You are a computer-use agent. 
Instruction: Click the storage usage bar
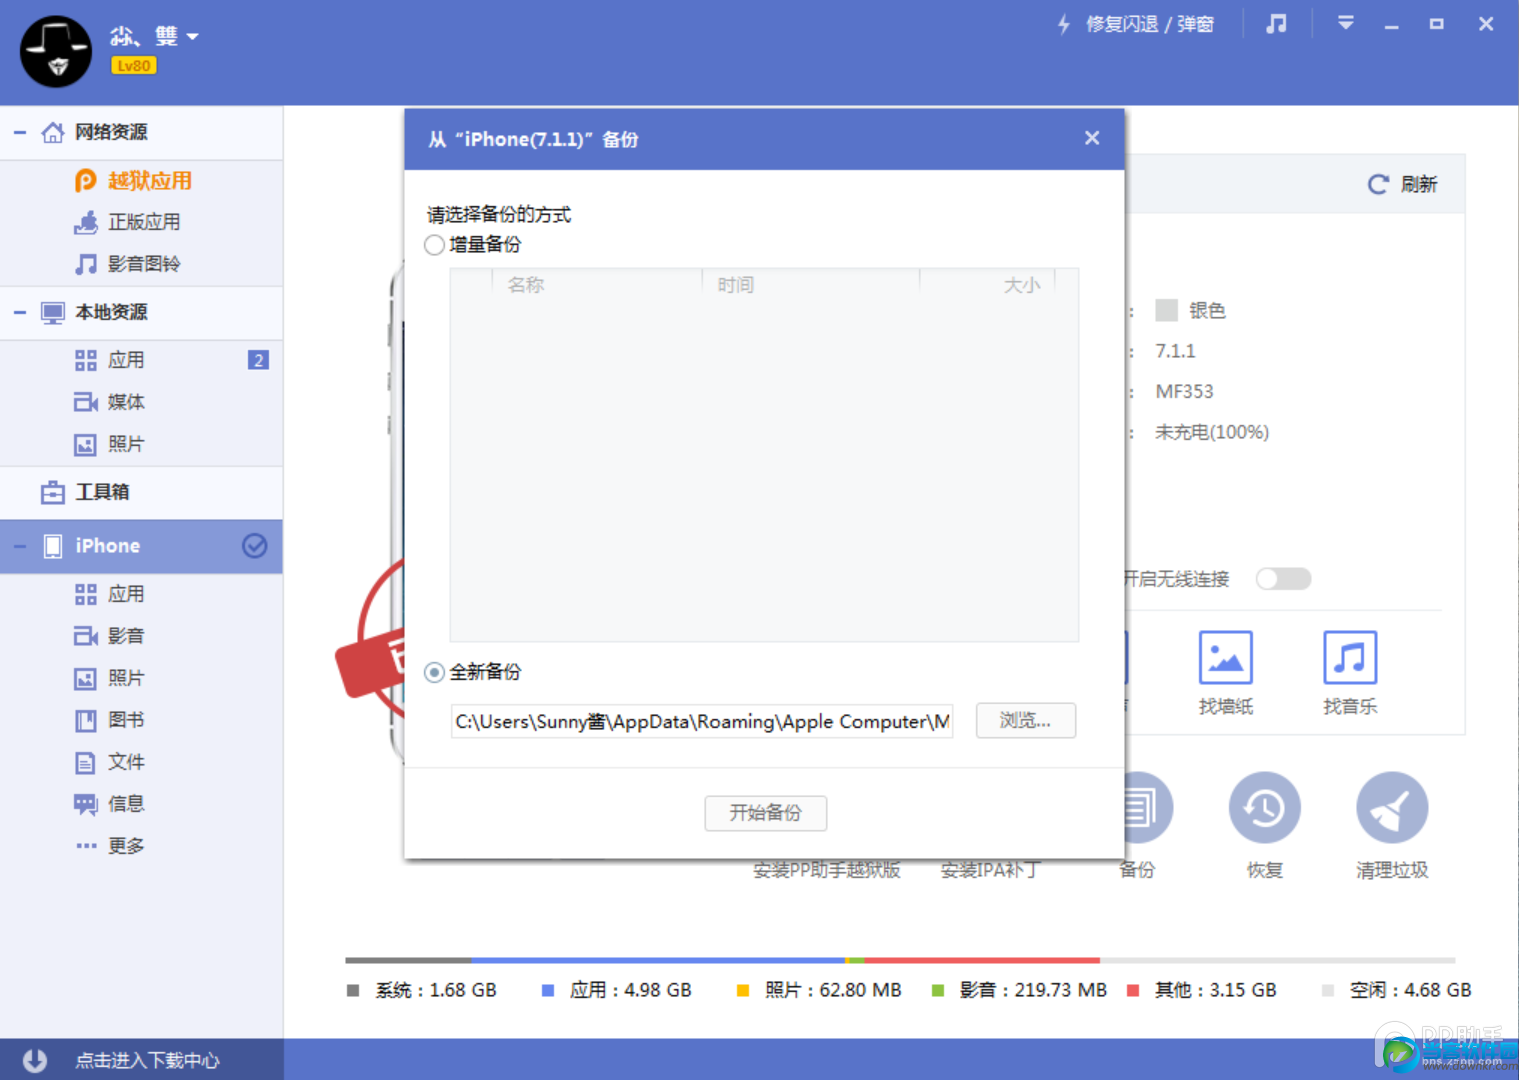tap(900, 960)
